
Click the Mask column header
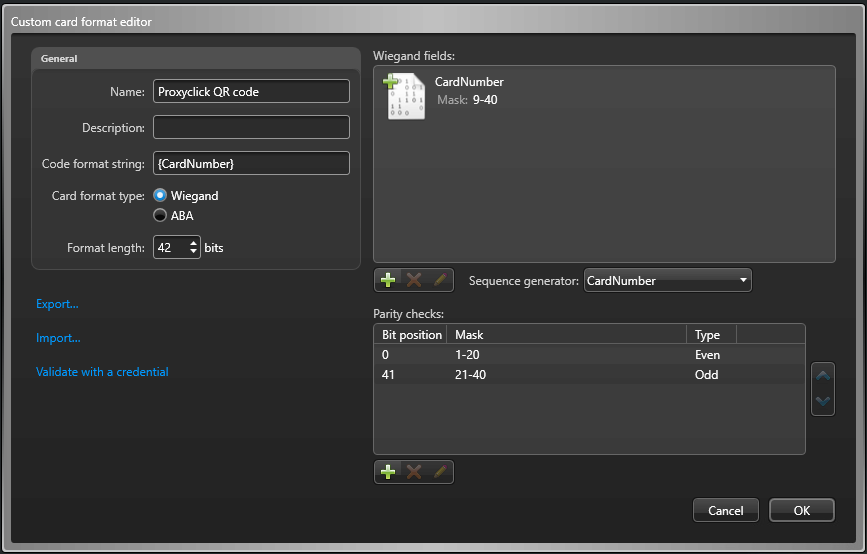coord(567,335)
